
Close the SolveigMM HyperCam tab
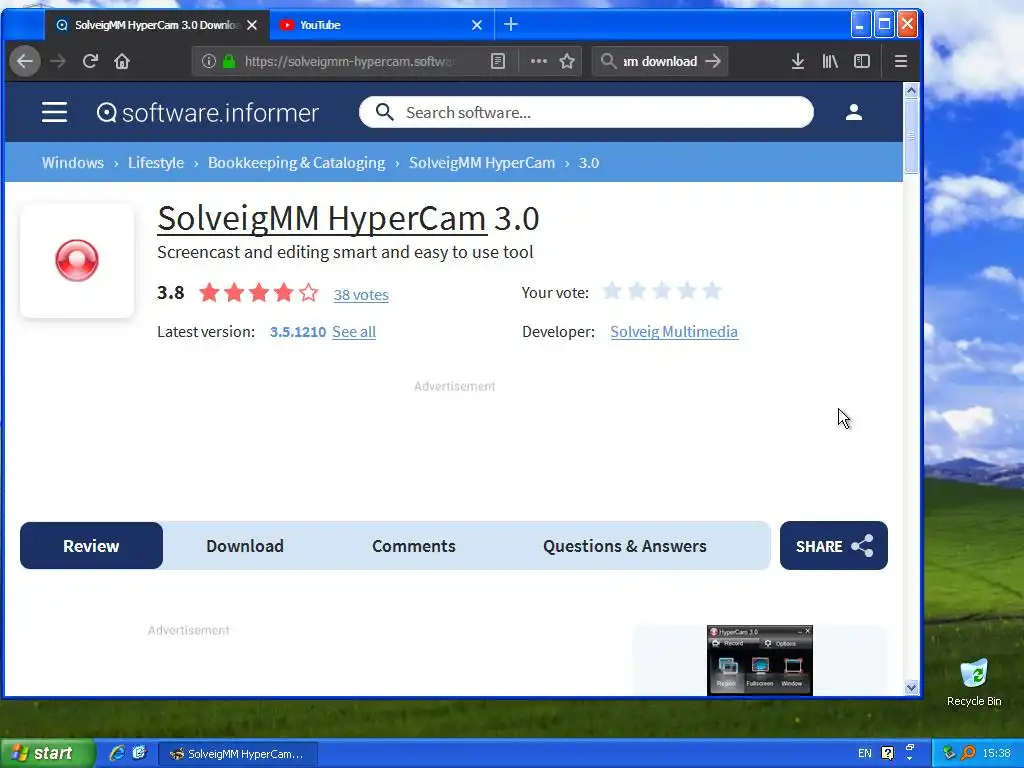tap(252, 25)
